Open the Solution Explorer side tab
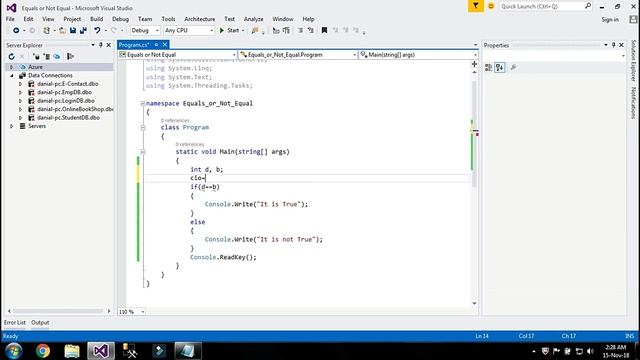Viewport: 640px width, 360px height. [x=633, y=60]
